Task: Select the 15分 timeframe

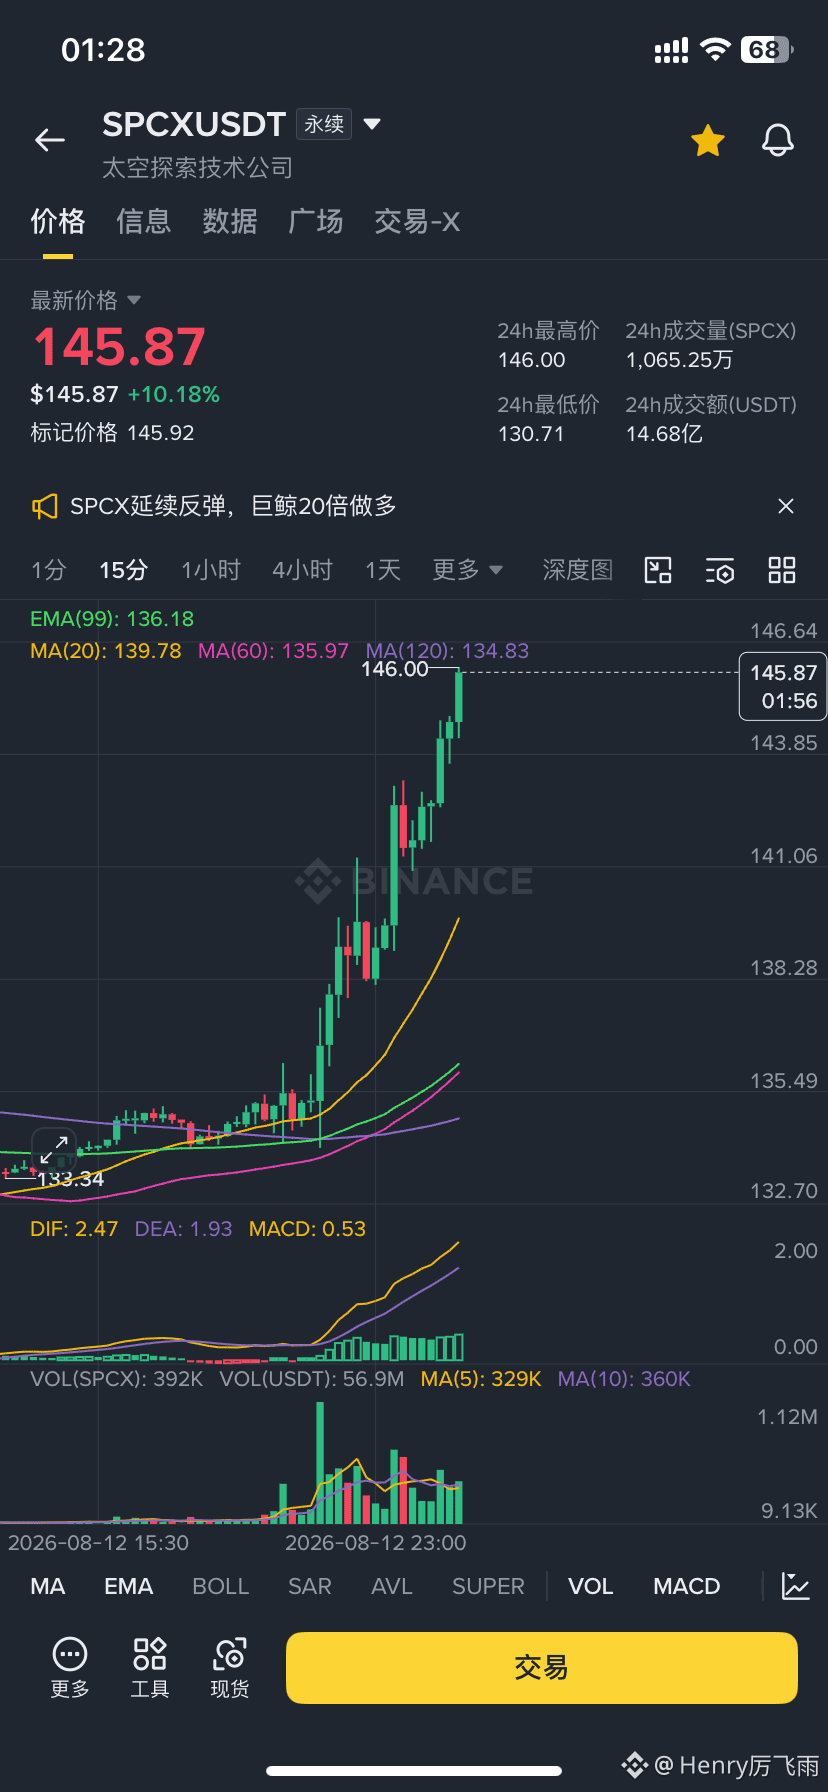Action: [x=124, y=570]
